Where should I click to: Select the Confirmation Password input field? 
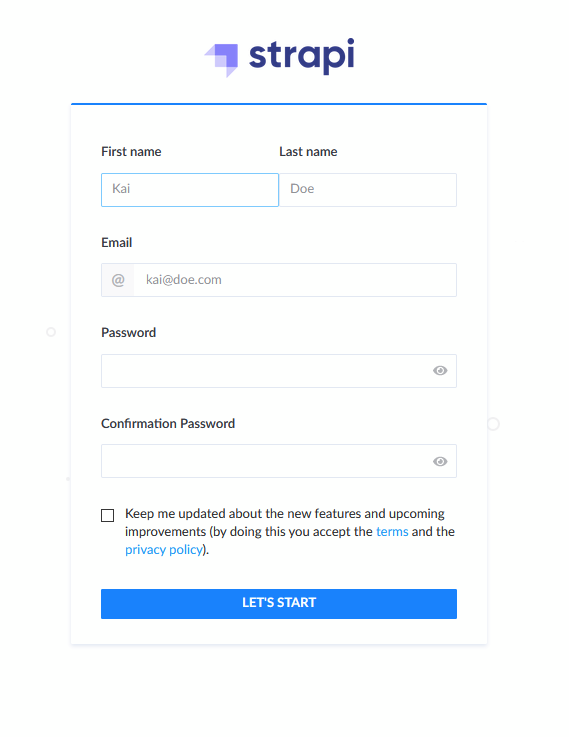click(x=279, y=461)
